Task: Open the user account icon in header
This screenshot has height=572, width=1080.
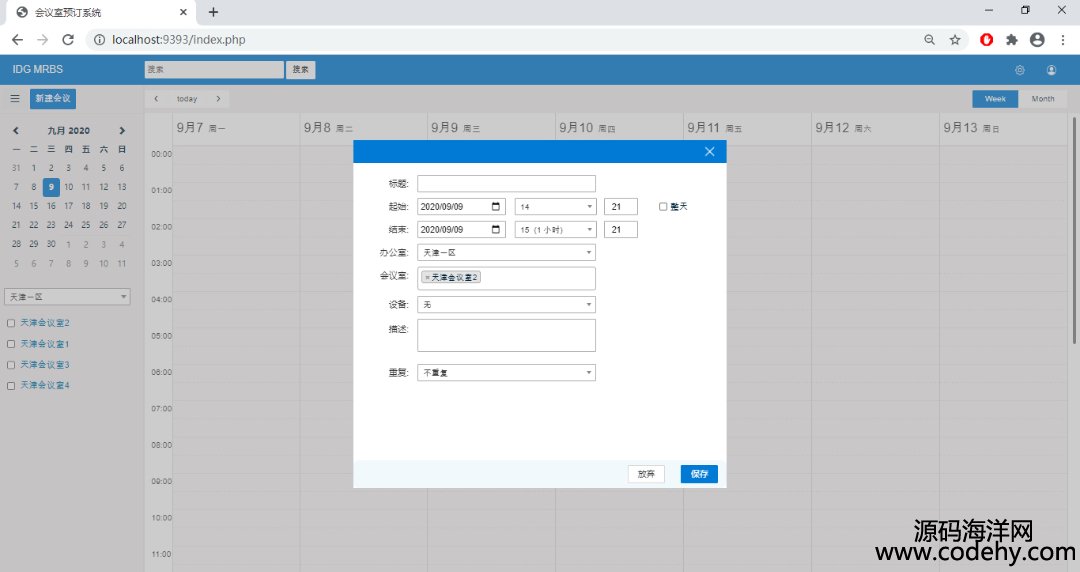Action: [x=1051, y=70]
